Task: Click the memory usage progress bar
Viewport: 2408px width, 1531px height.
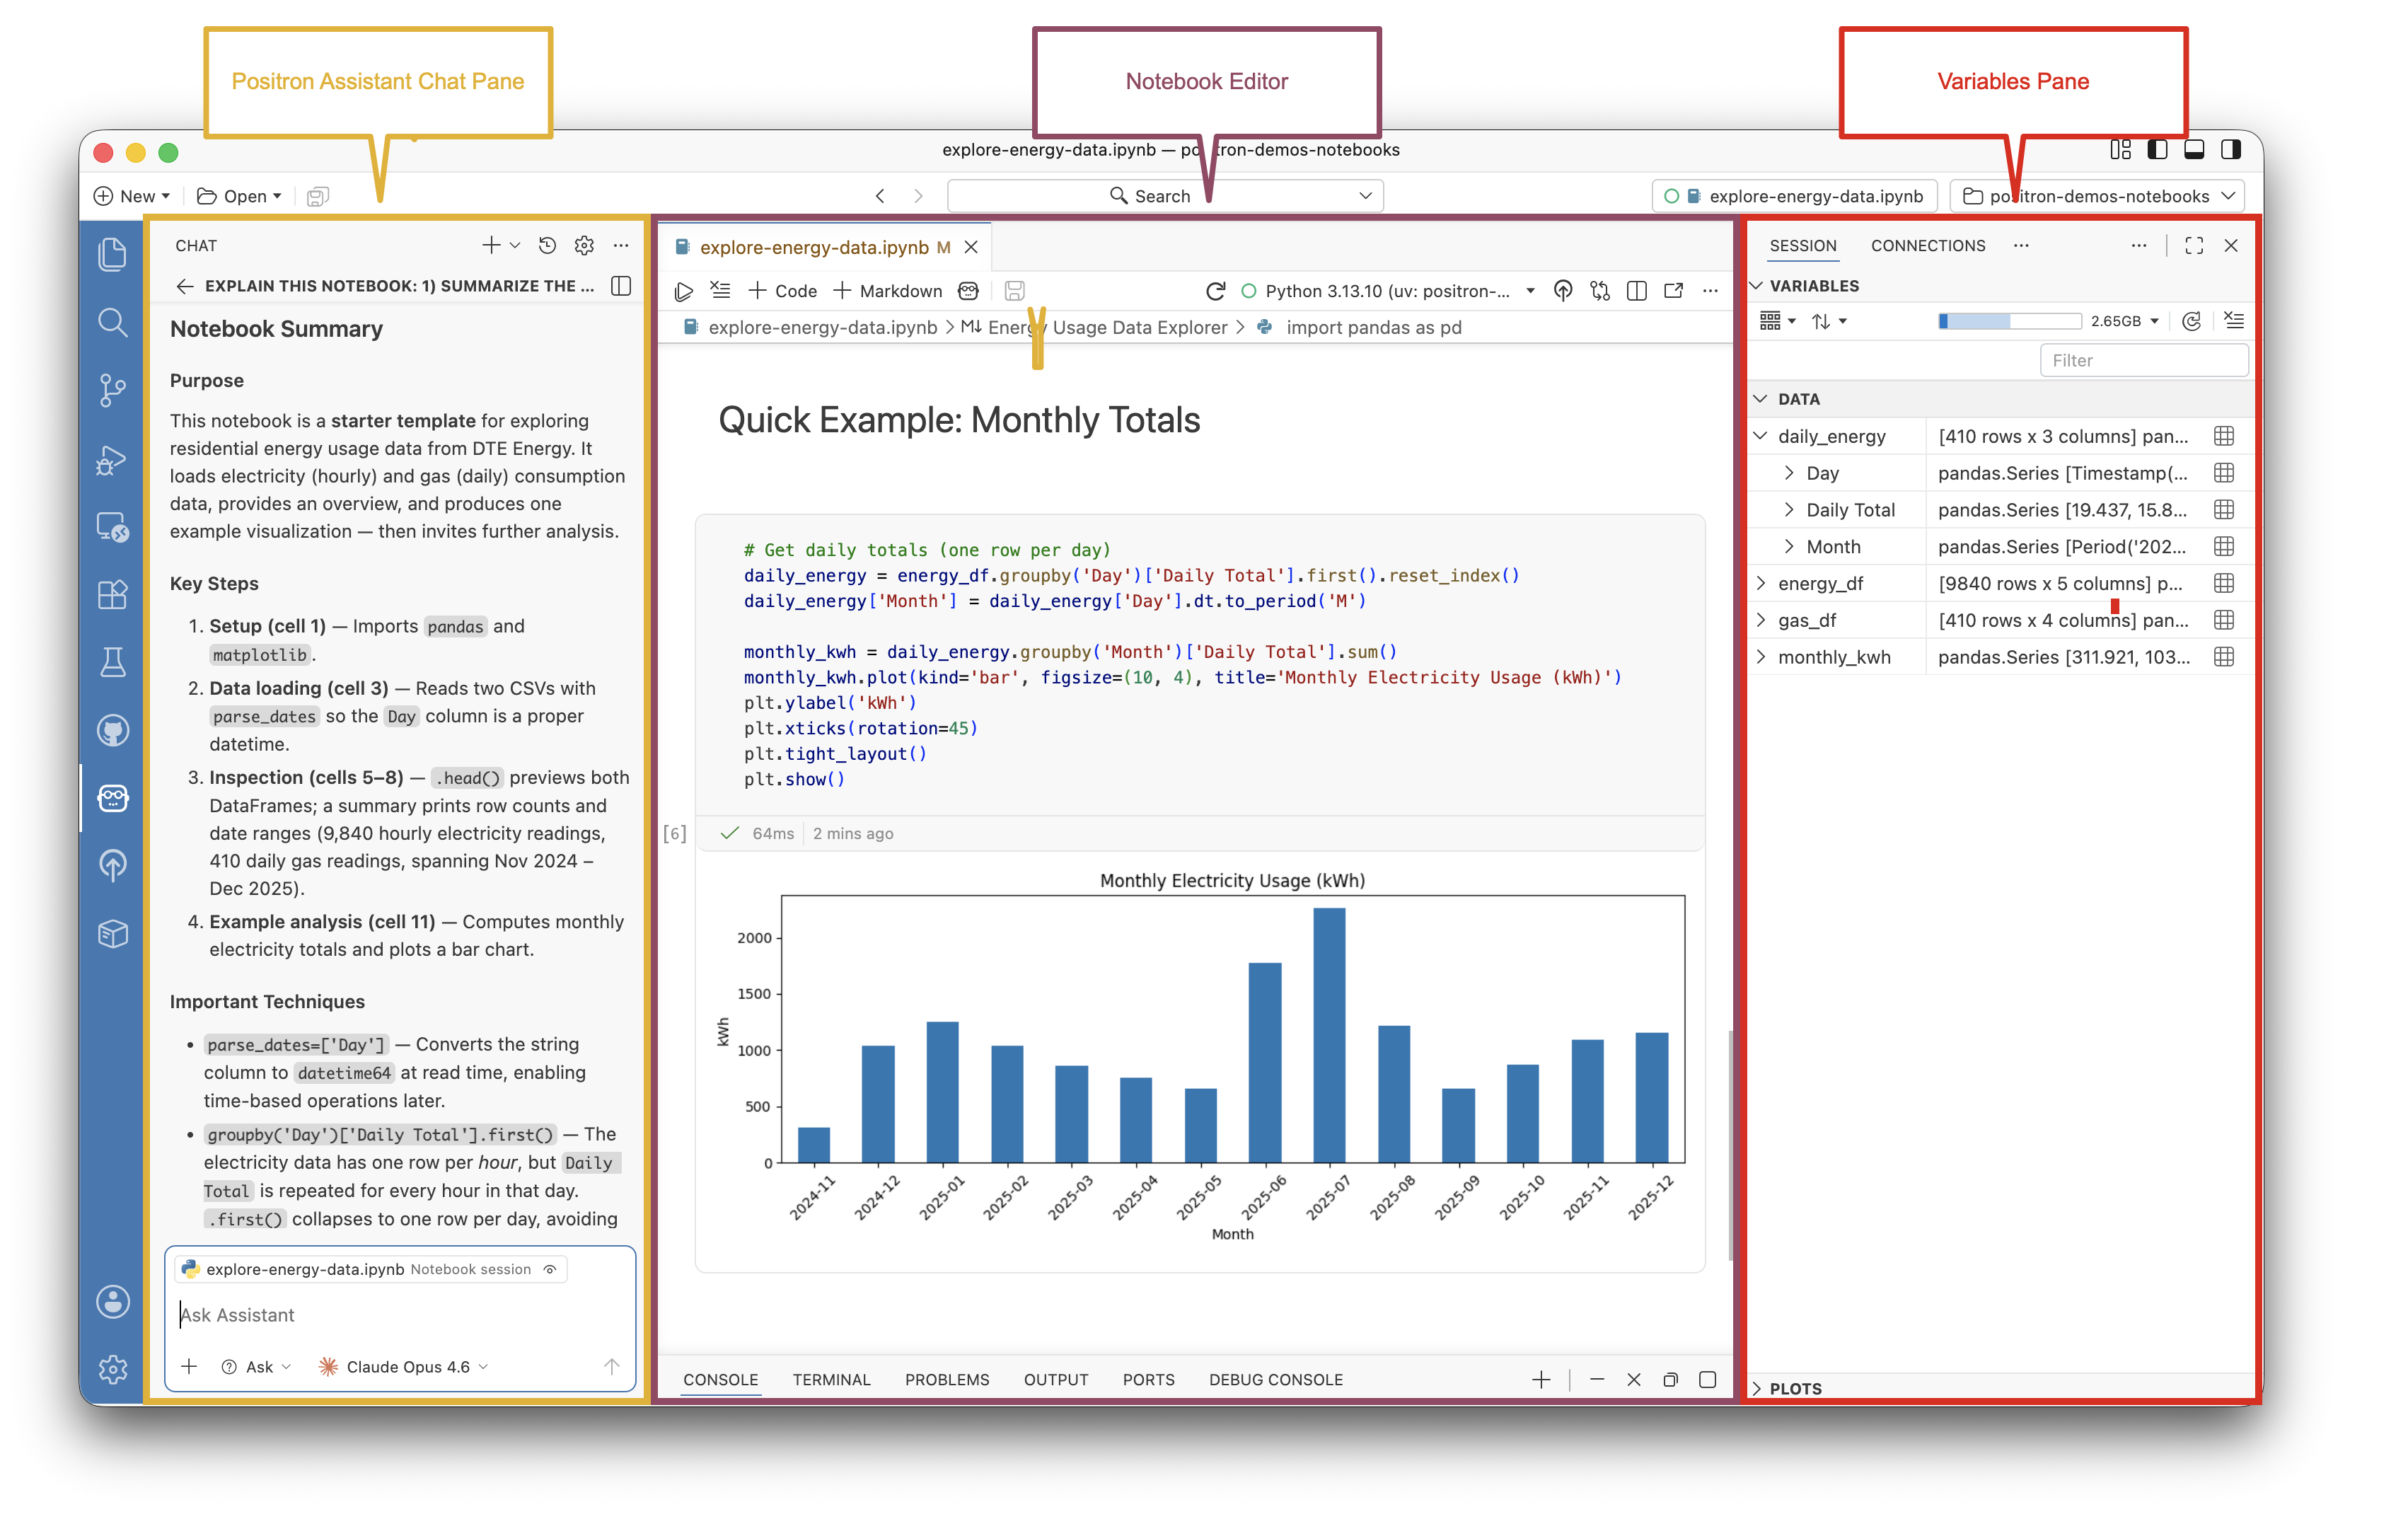Action: pos(2010,321)
